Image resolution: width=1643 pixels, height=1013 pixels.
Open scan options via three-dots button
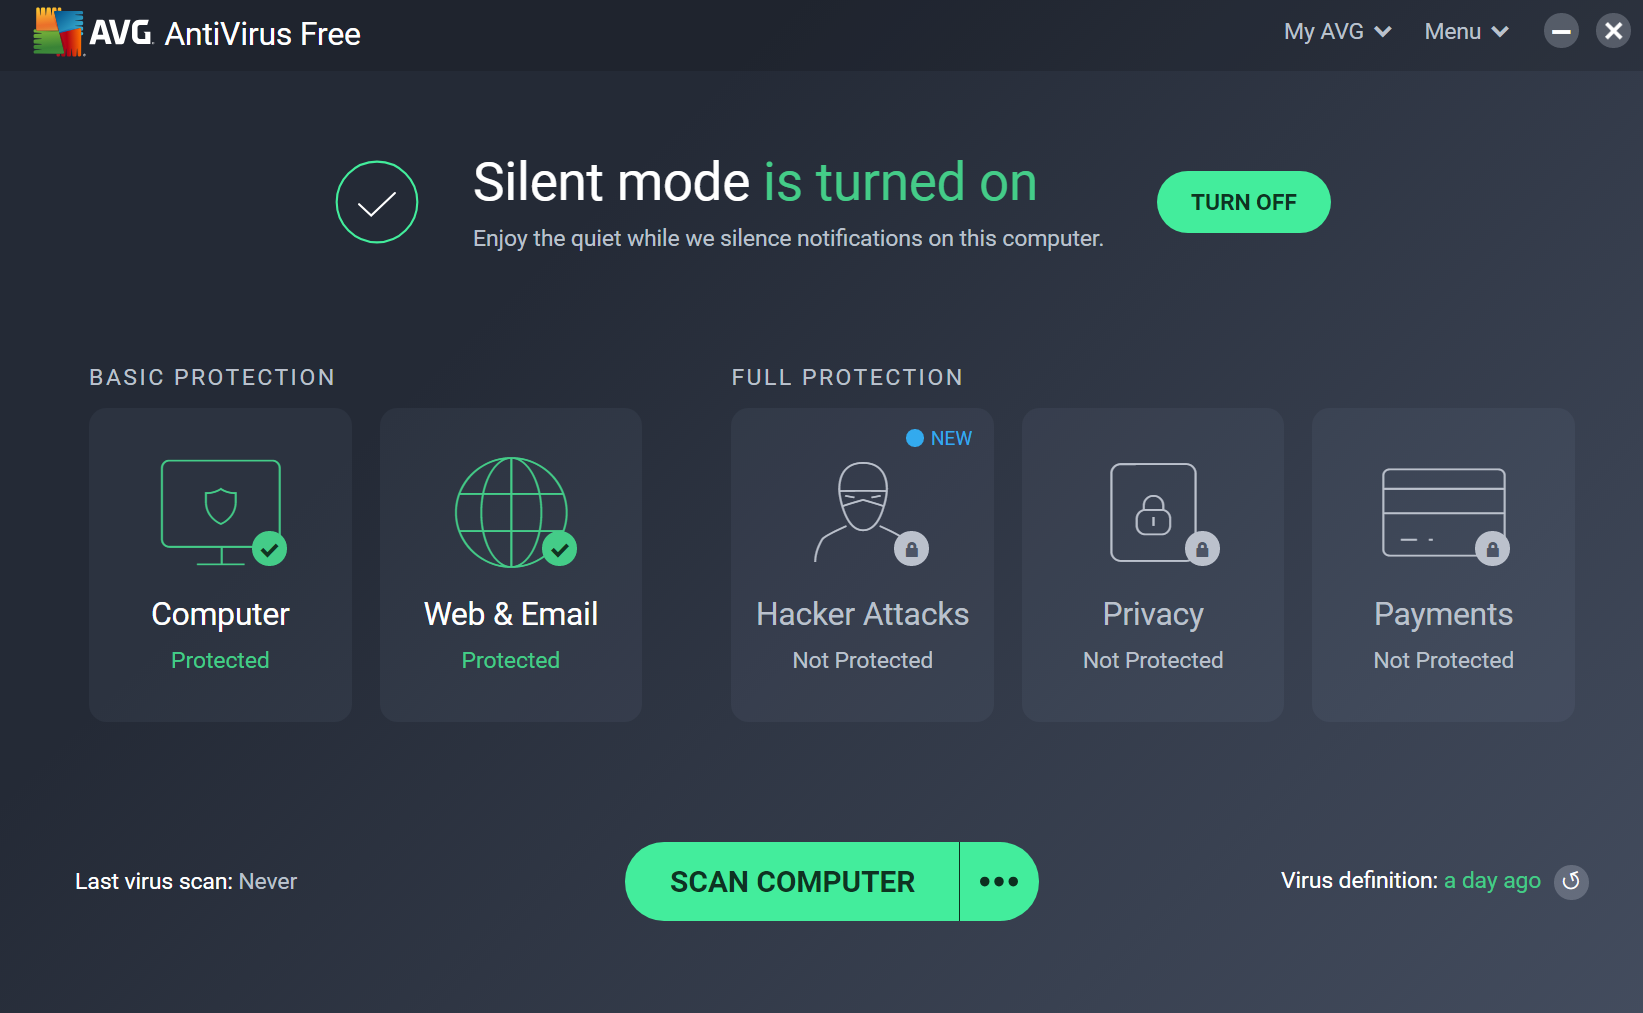[999, 881]
